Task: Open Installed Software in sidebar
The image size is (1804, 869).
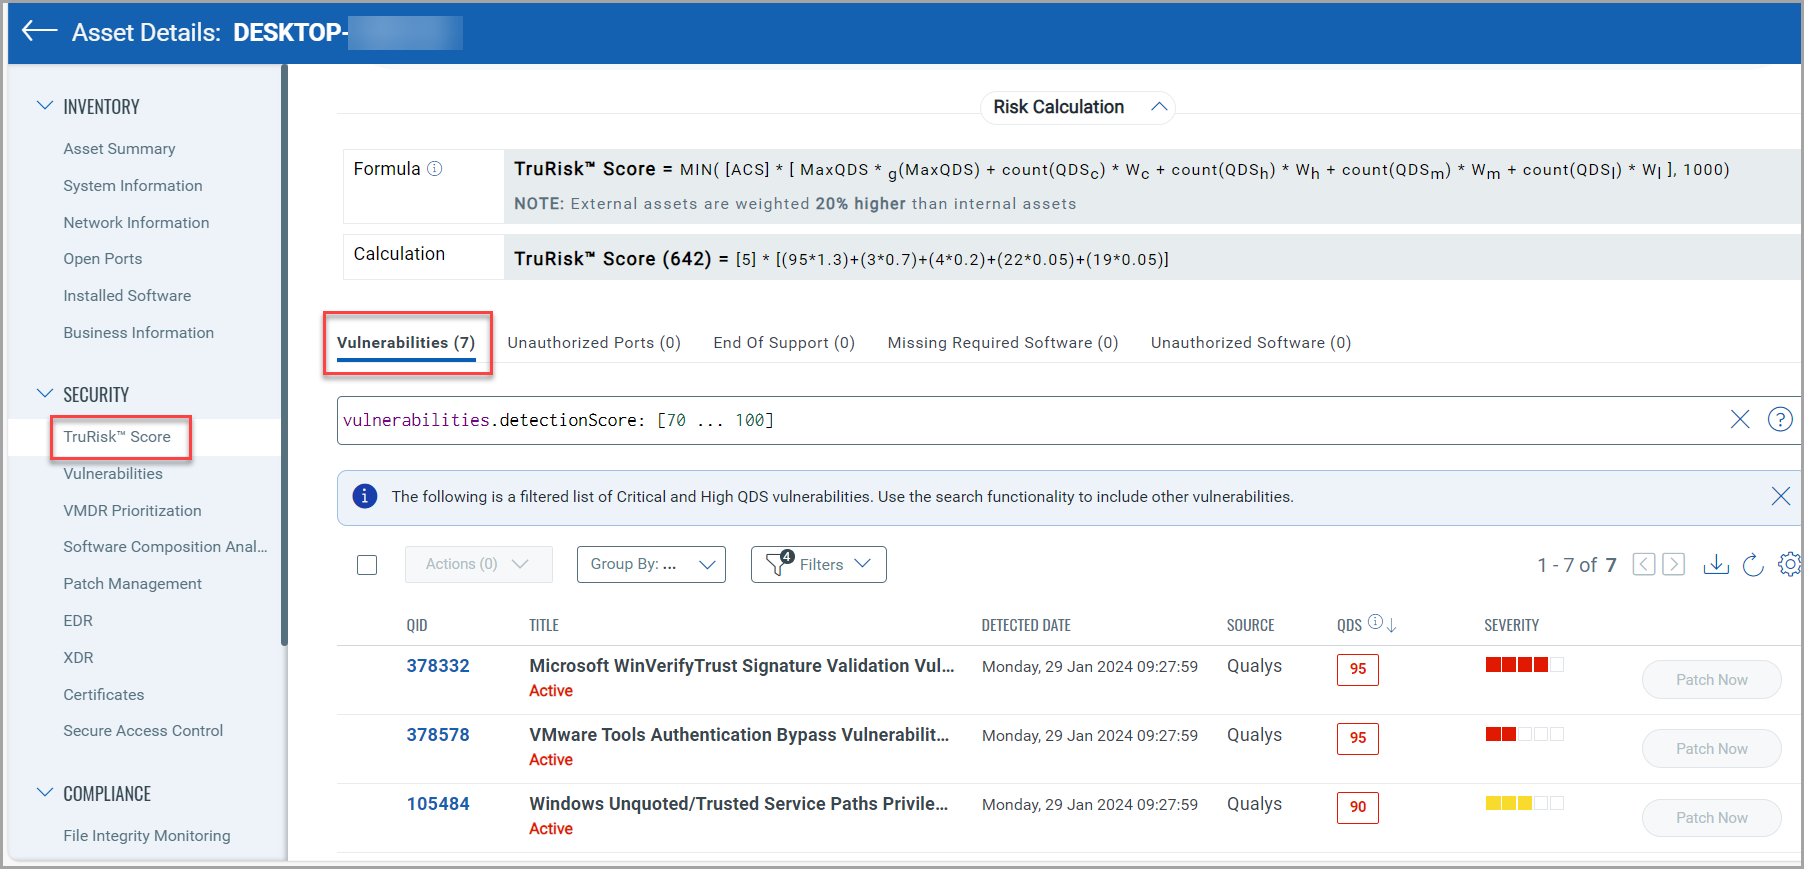Action: [x=127, y=295]
